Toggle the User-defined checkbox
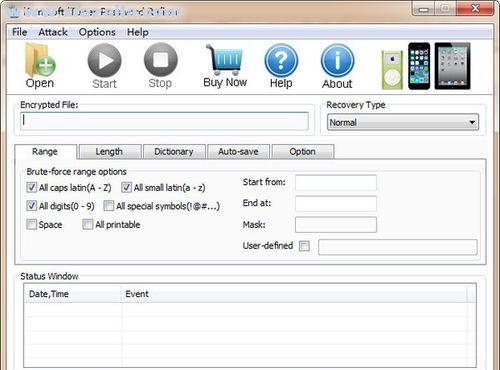500x370 pixels. (304, 246)
